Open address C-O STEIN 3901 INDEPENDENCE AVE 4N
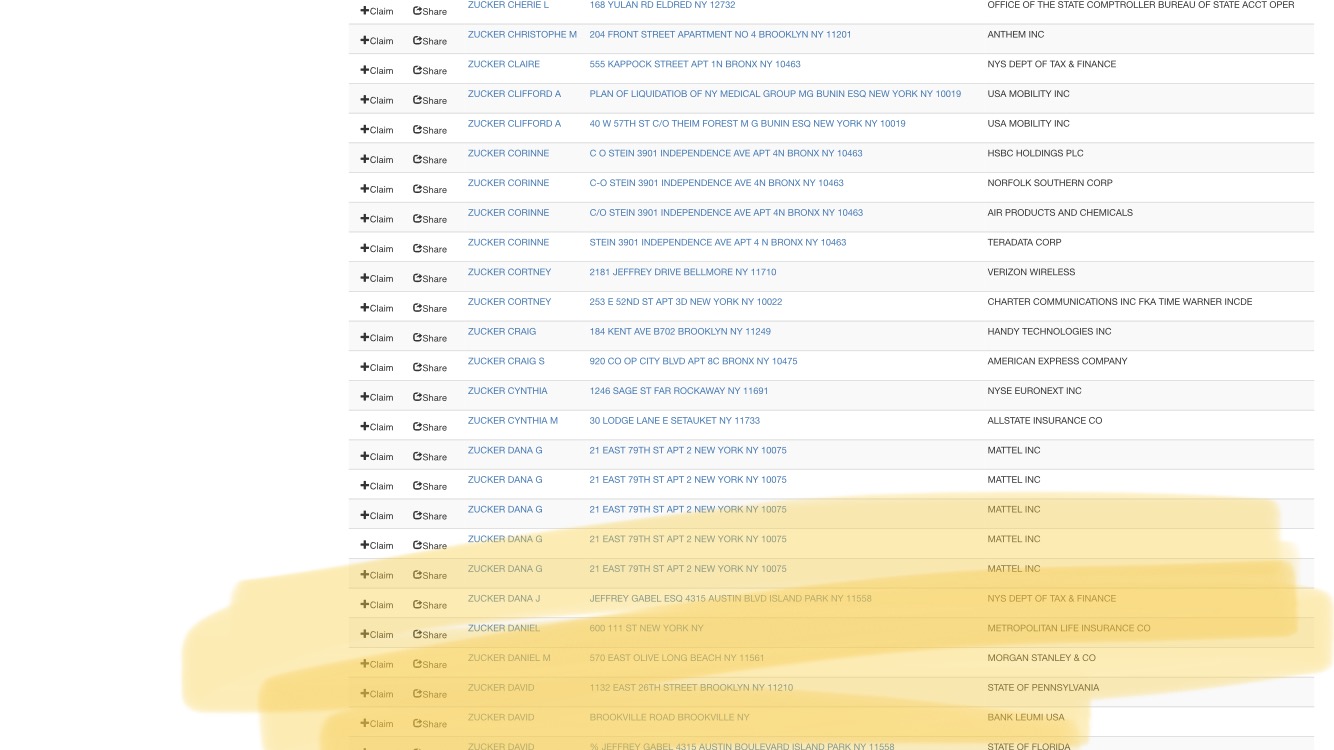The width and height of the screenshot is (1334, 750). click(x=716, y=183)
